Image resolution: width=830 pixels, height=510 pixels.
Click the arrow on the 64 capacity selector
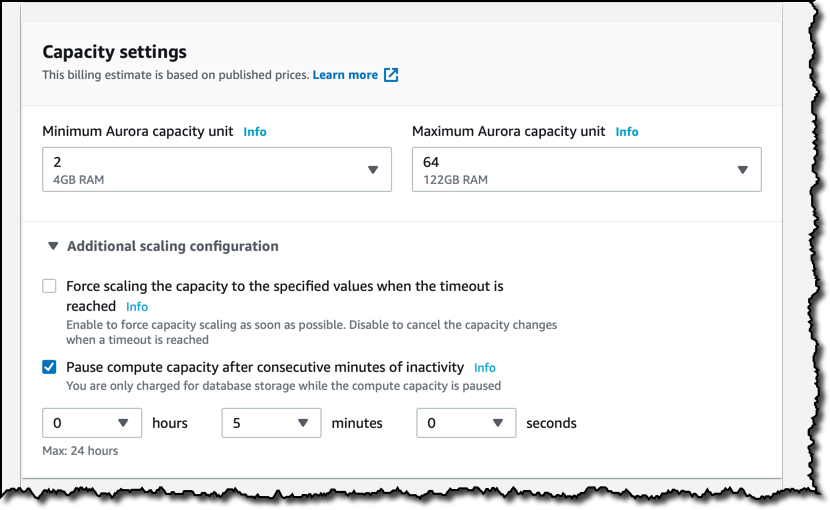(x=743, y=170)
